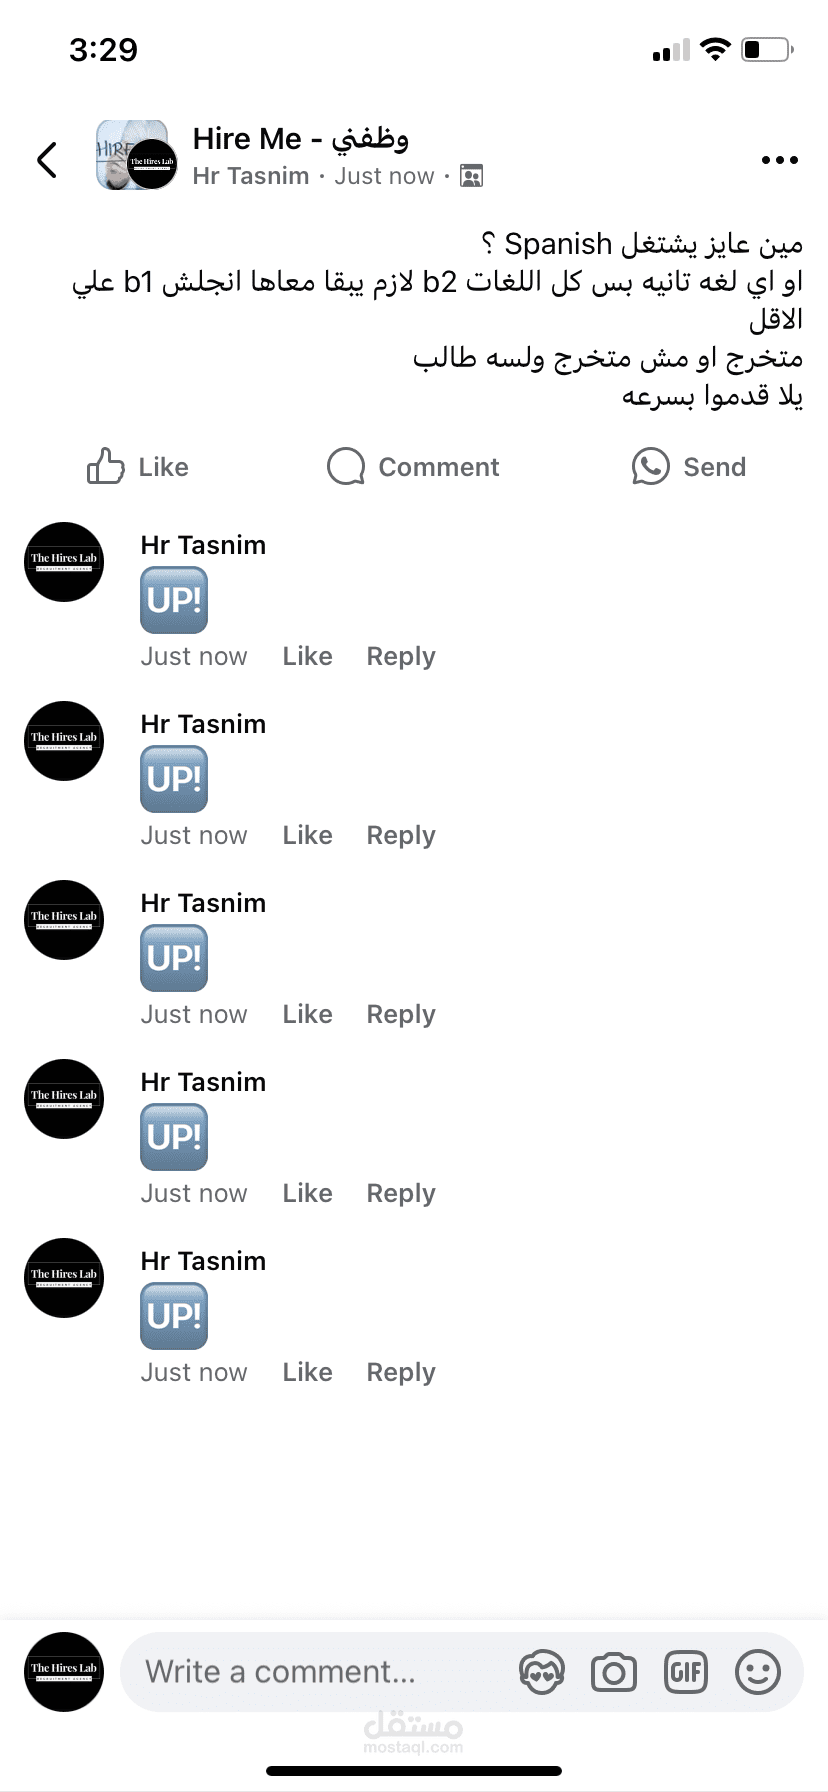Click the group privacy icon beside Just now

tap(471, 176)
